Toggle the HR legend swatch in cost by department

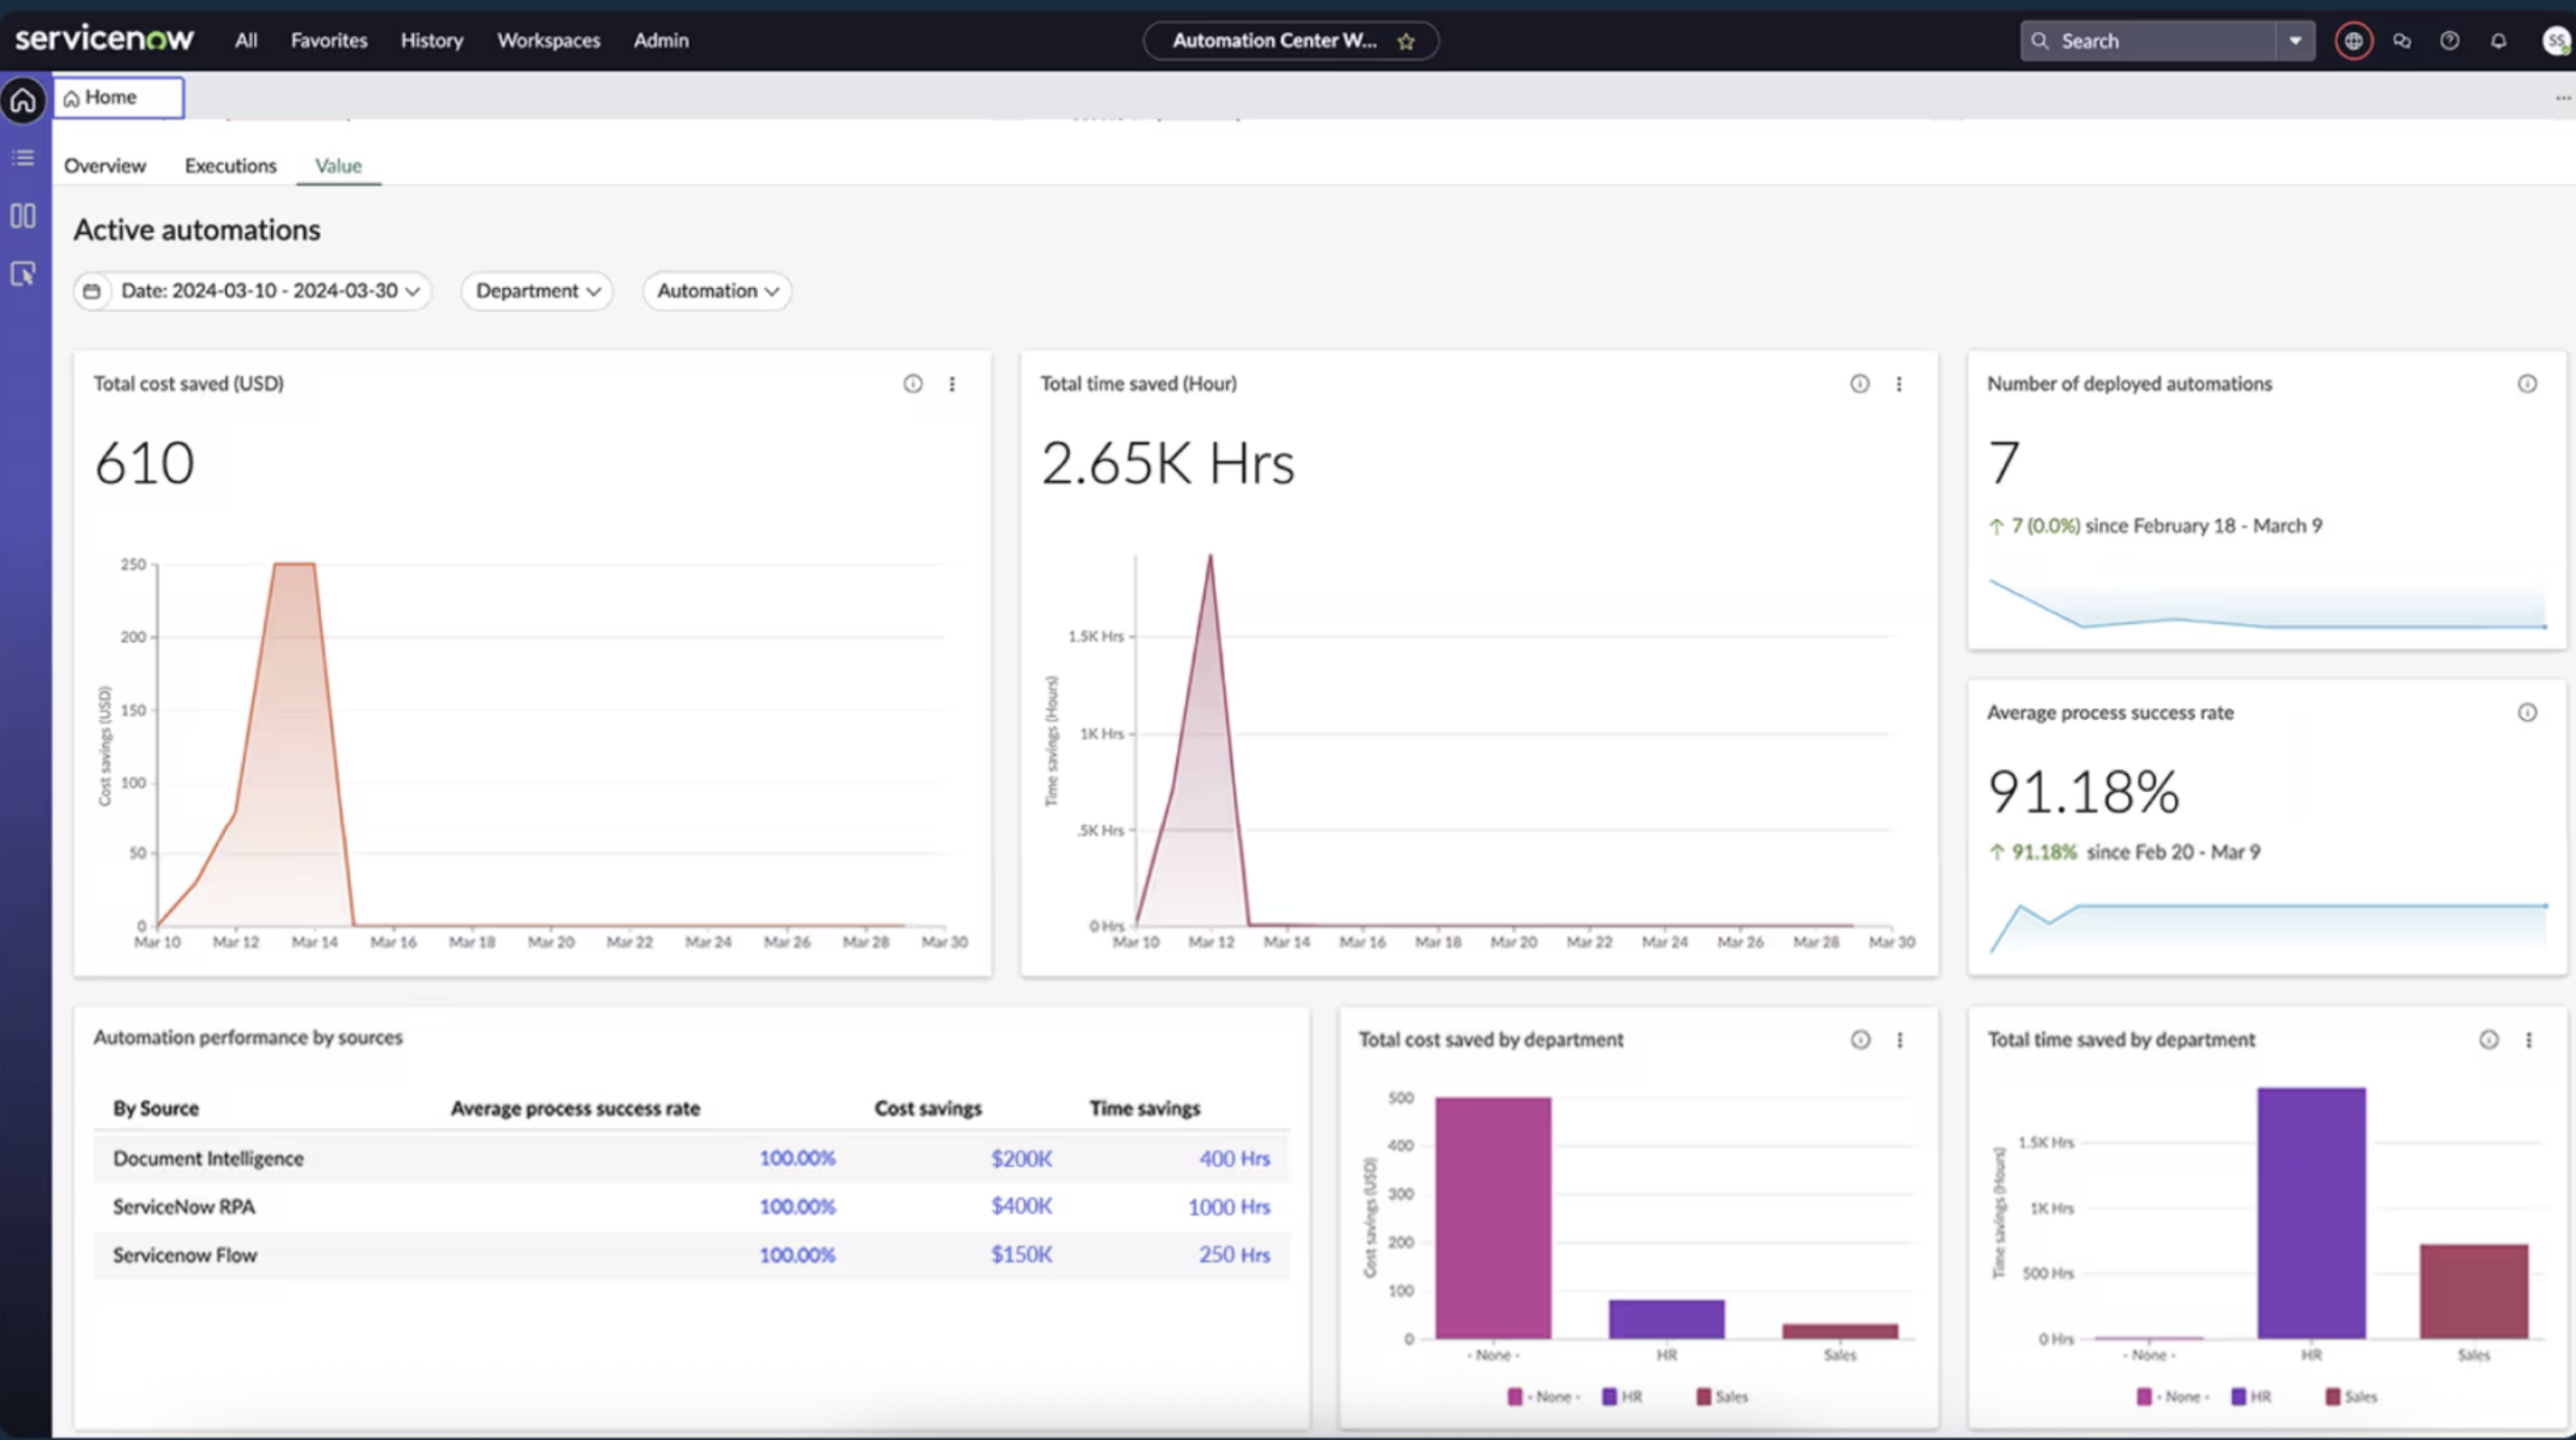click(1609, 1397)
